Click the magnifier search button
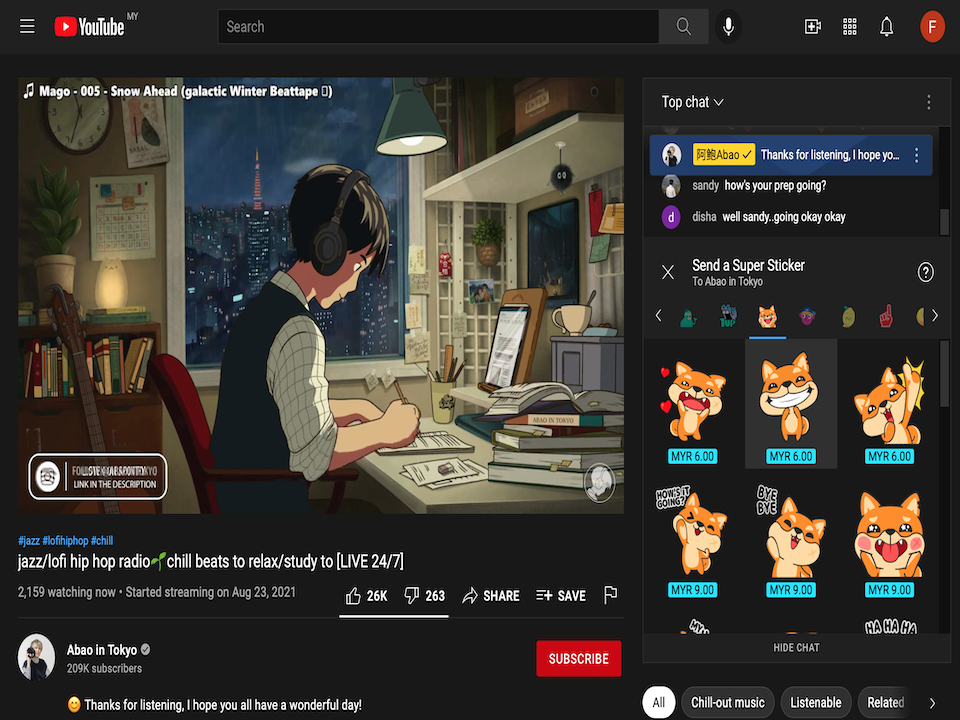Viewport: 960px width, 720px height. coord(683,27)
